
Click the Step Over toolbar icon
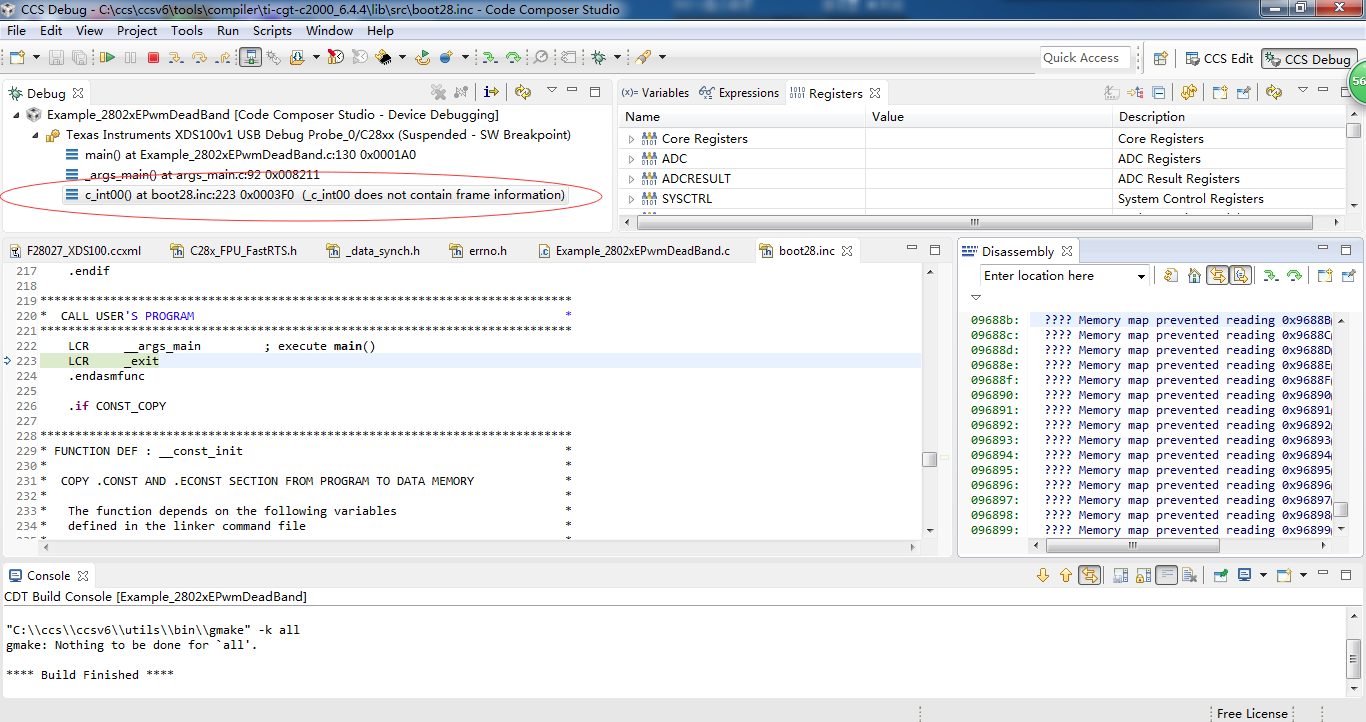pos(199,58)
